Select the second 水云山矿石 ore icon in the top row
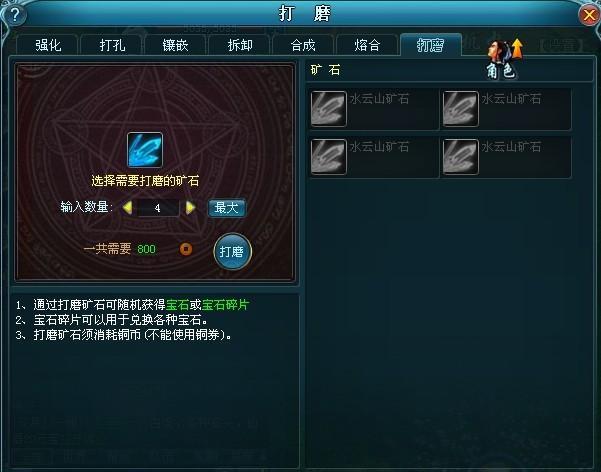Screen dimensions: 601x472 [x=460, y=109]
